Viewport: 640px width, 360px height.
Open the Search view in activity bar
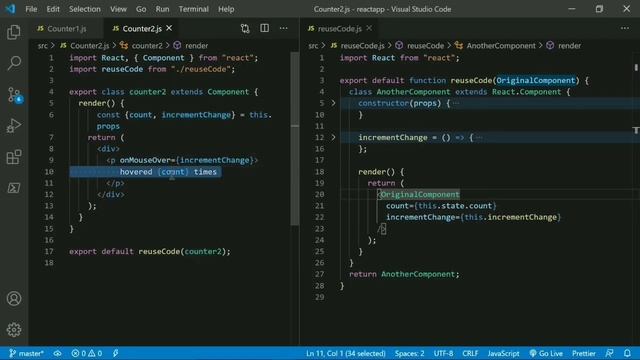point(14,63)
